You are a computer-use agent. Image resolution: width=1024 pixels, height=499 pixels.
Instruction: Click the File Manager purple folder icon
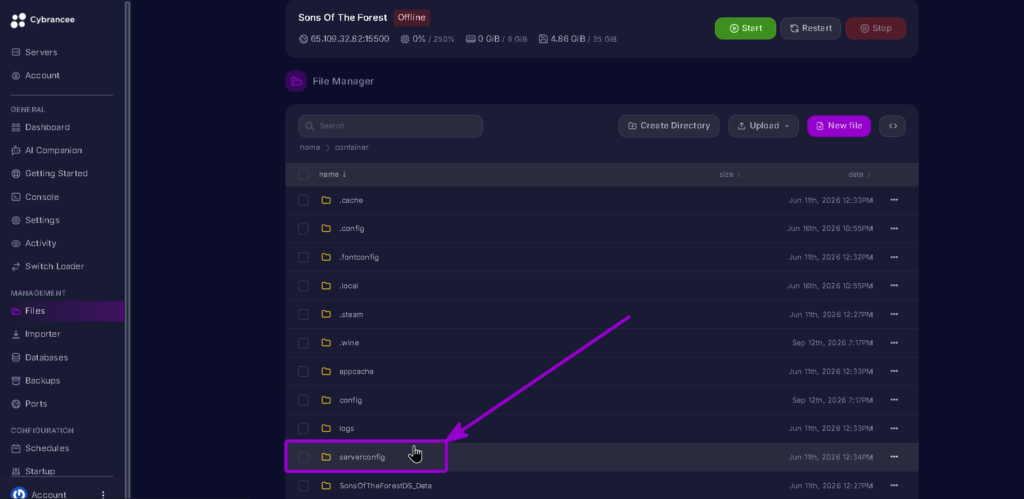coord(296,82)
